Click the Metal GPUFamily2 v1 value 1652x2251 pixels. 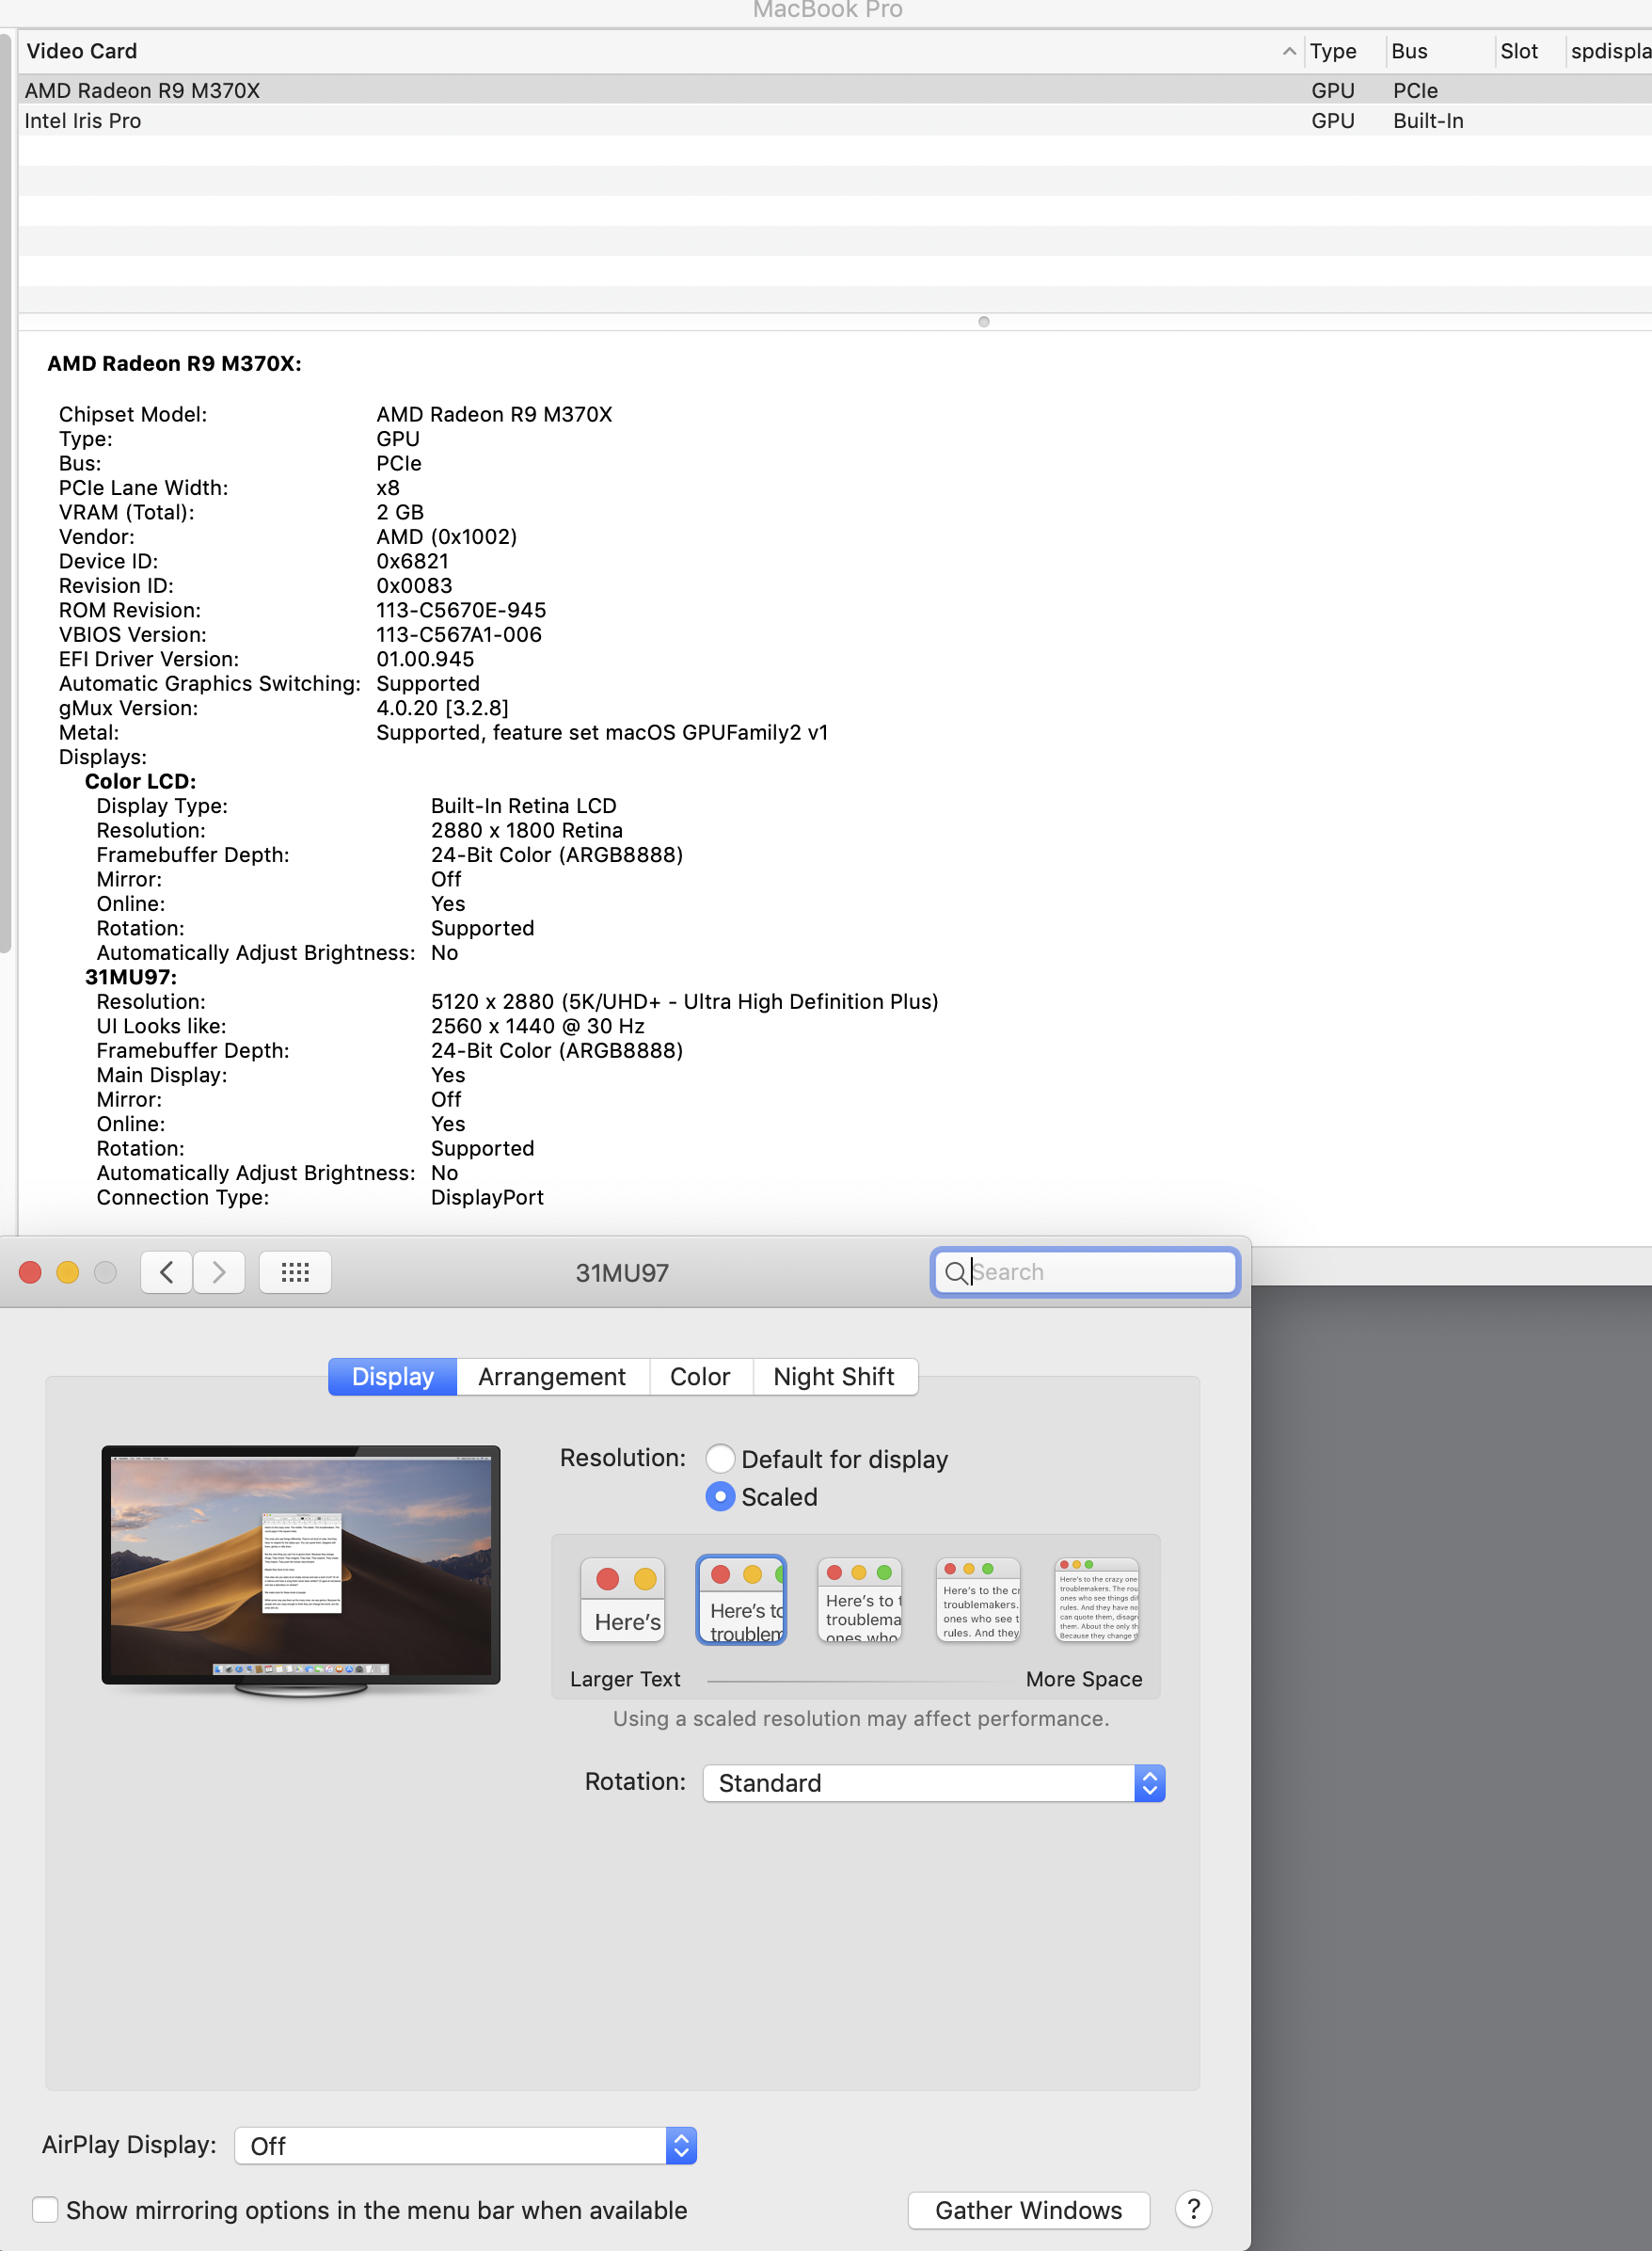(602, 732)
